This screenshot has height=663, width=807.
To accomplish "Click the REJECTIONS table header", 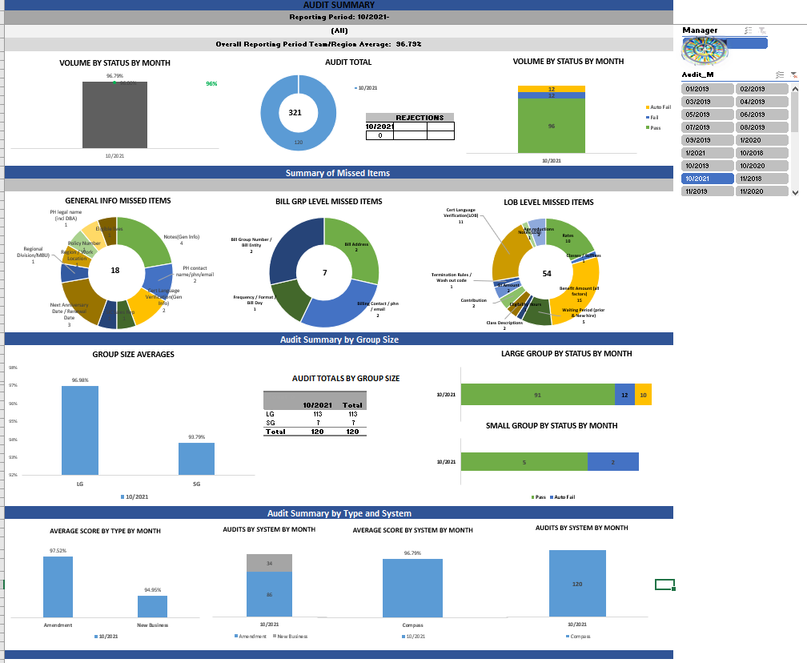I will point(410,117).
